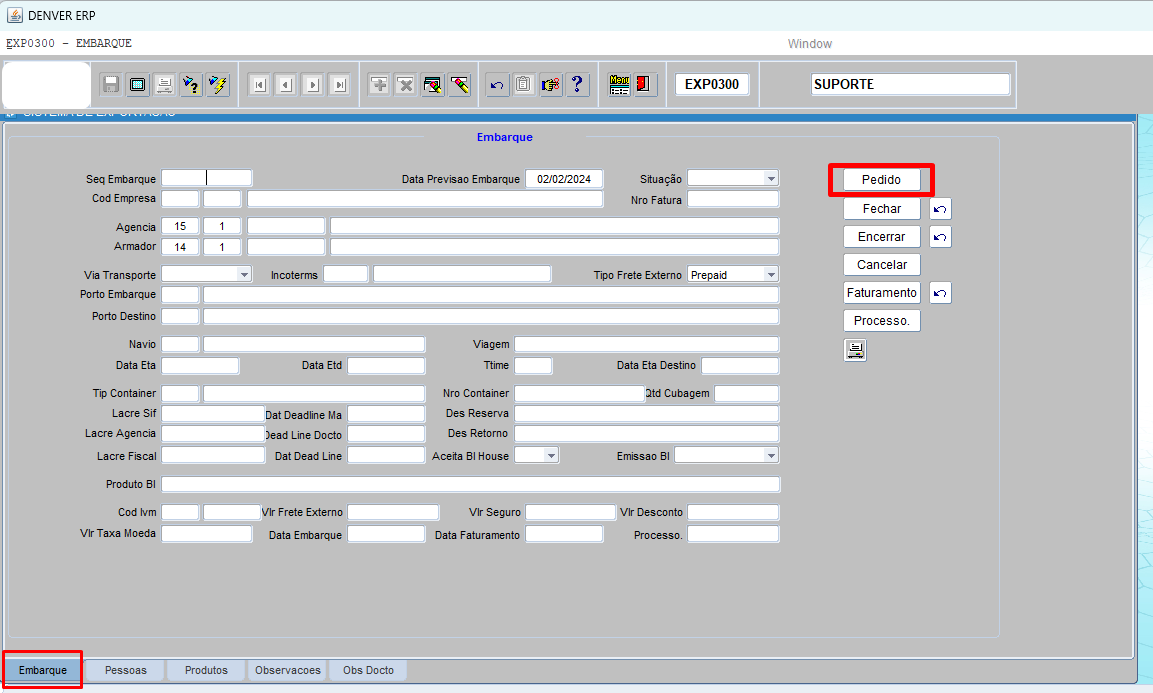Click the Nro Container input field

(x=579, y=393)
